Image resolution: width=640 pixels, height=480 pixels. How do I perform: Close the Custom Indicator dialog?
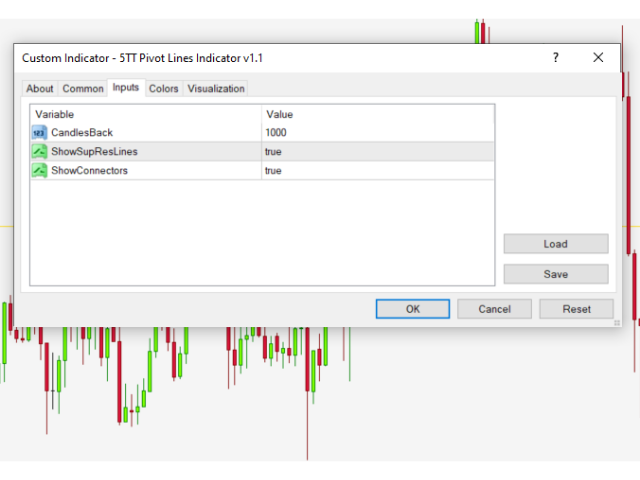pos(598,58)
